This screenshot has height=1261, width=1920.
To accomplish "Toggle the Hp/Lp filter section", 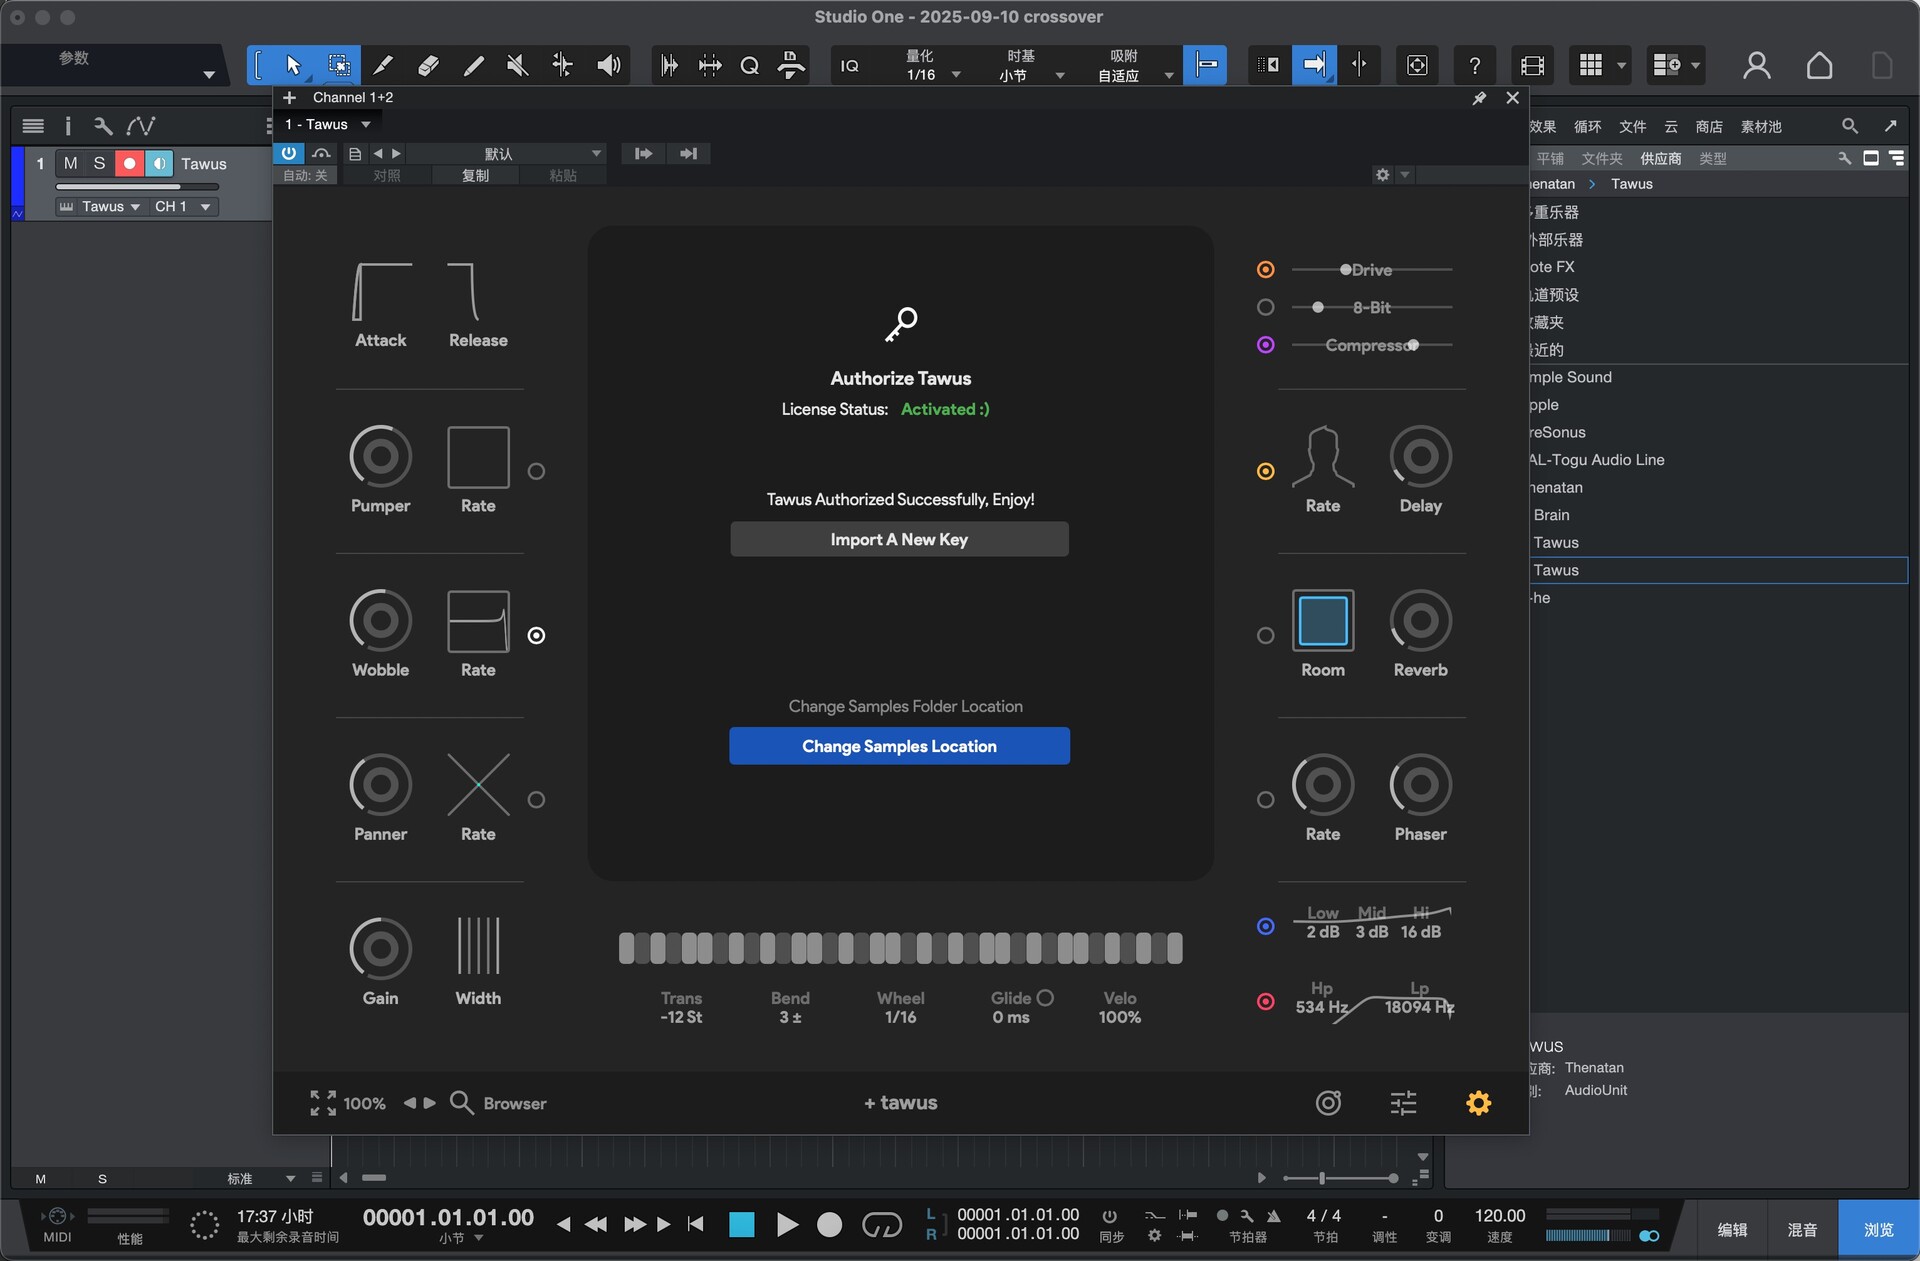I will click(1265, 1001).
